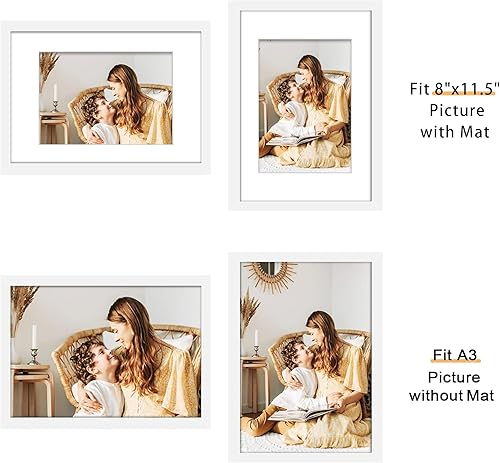Viewport: 500px width, 463px height.
Task: Click the wooden stool in bottom-left photo
Action: point(33,390)
